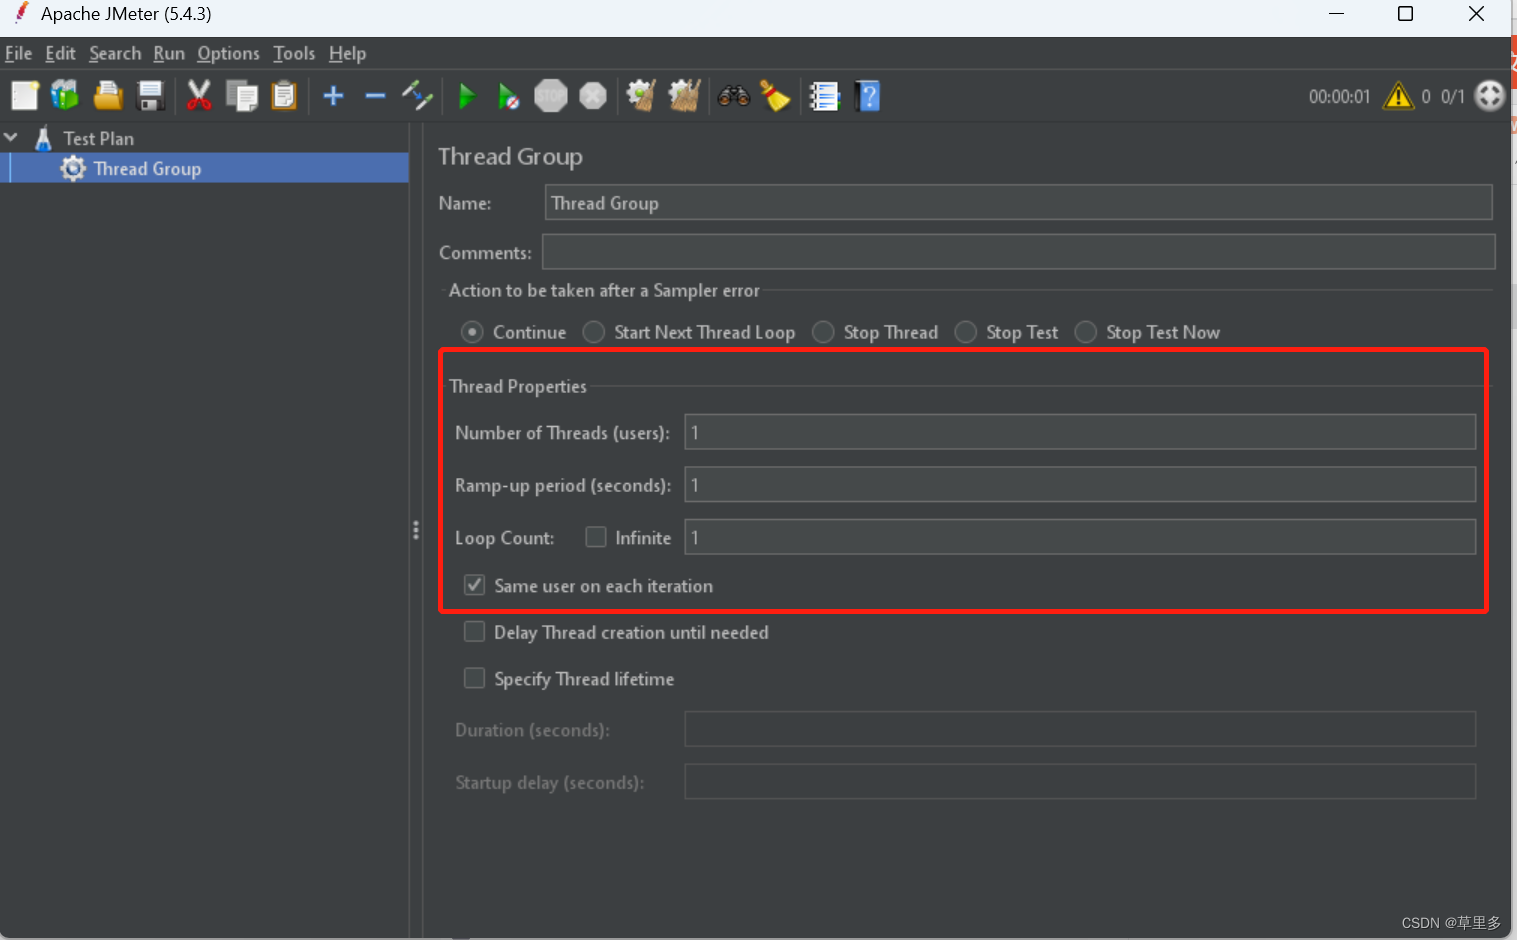Select Stop Test Now radio button
1517x940 pixels.
(x=1085, y=332)
